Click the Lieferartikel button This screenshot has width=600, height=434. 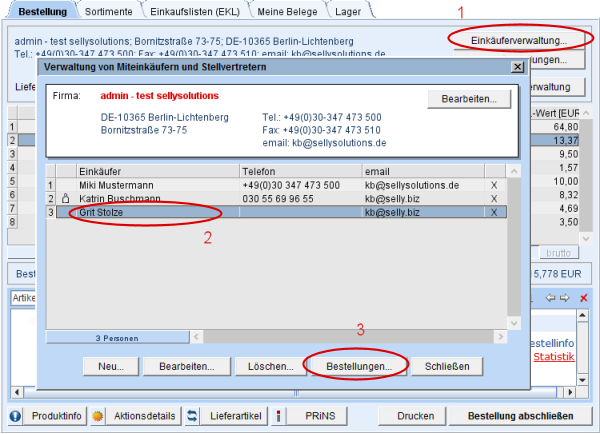[x=235, y=416]
